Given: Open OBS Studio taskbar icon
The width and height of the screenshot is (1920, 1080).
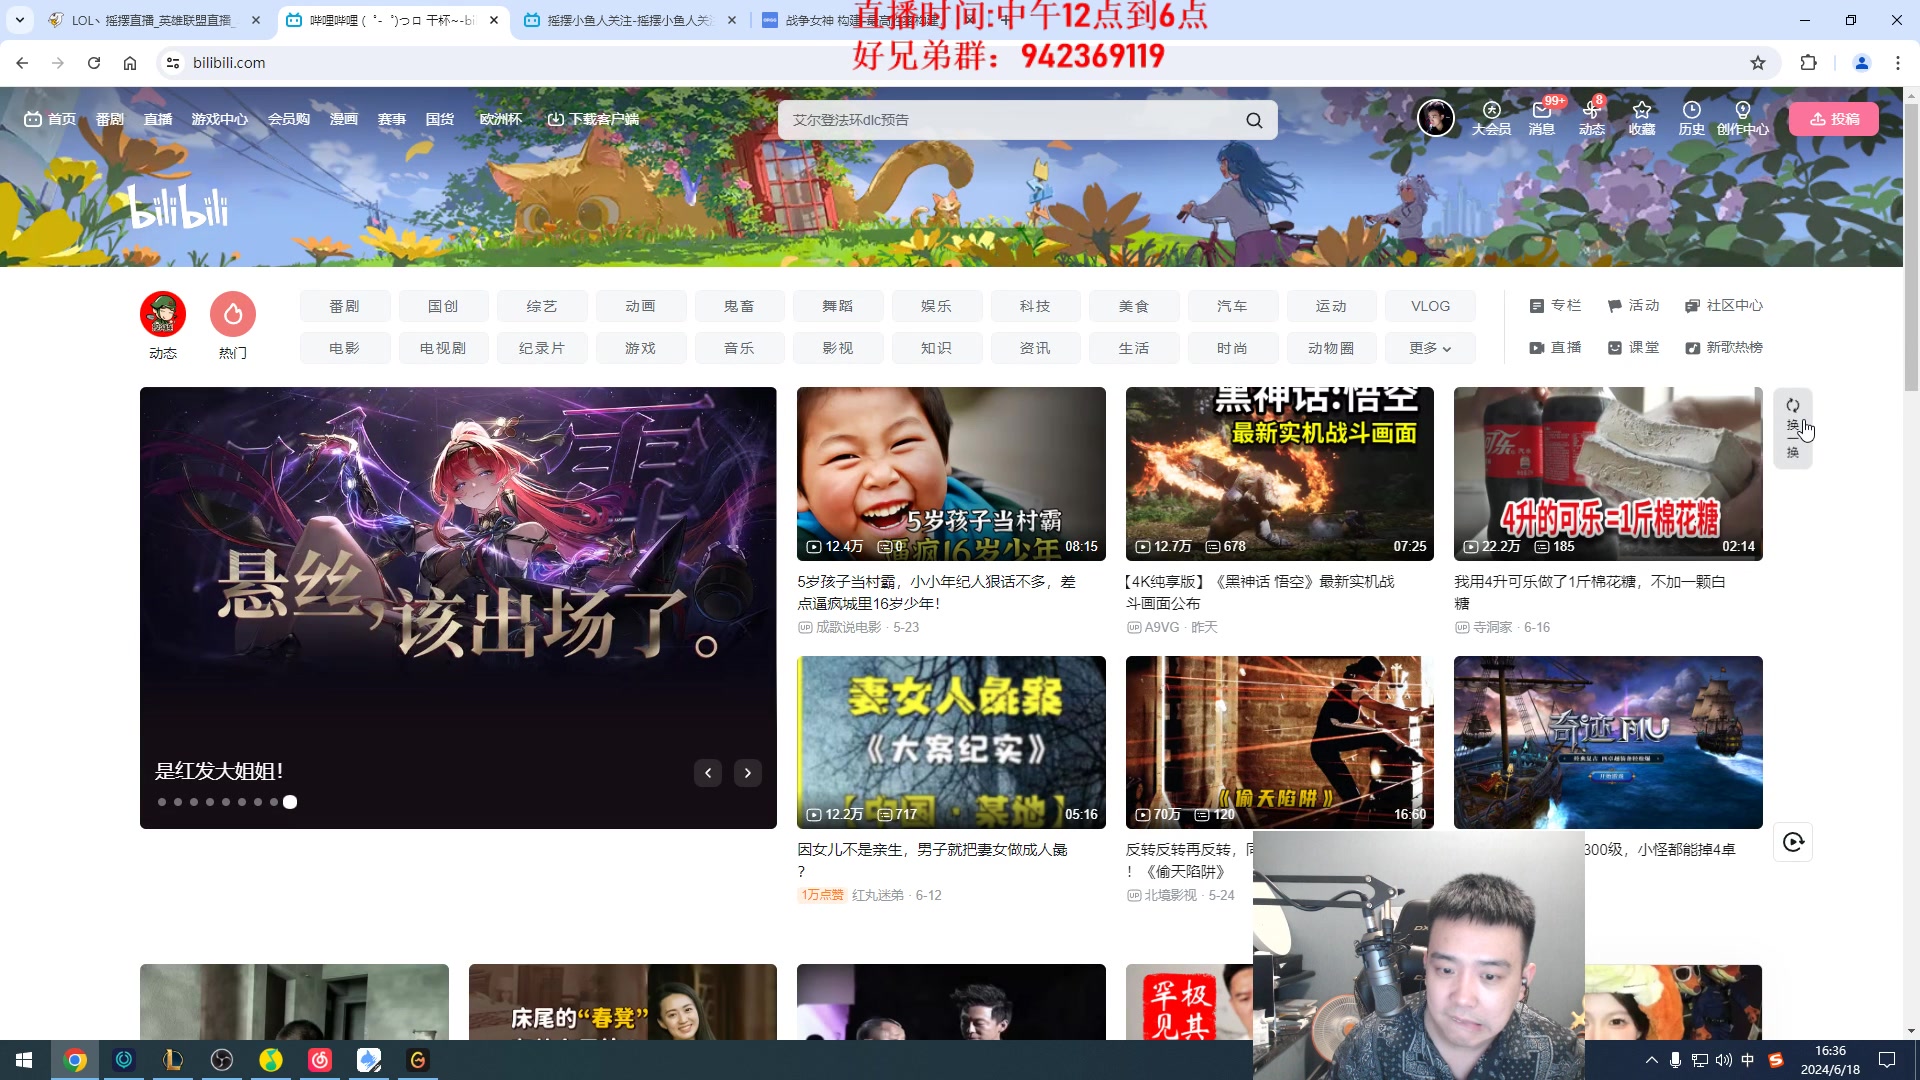Looking at the screenshot, I should [x=222, y=1060].
